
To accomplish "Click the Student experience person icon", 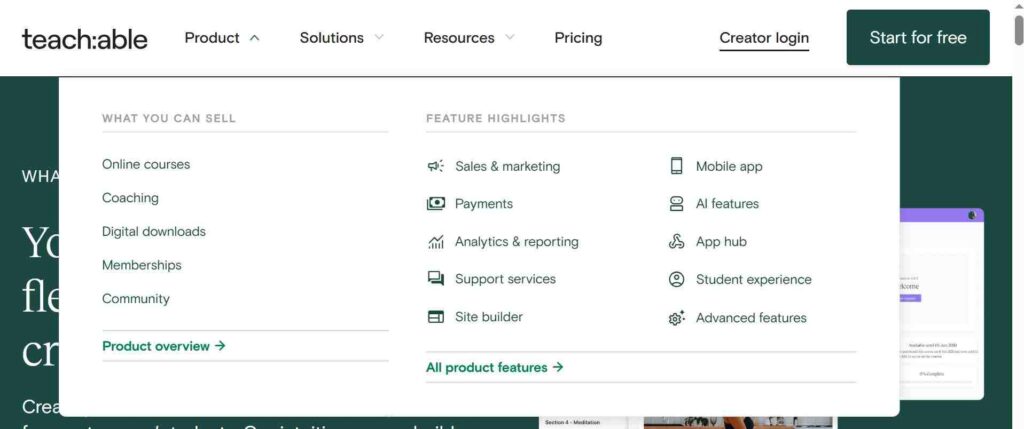I will (677, 279).
